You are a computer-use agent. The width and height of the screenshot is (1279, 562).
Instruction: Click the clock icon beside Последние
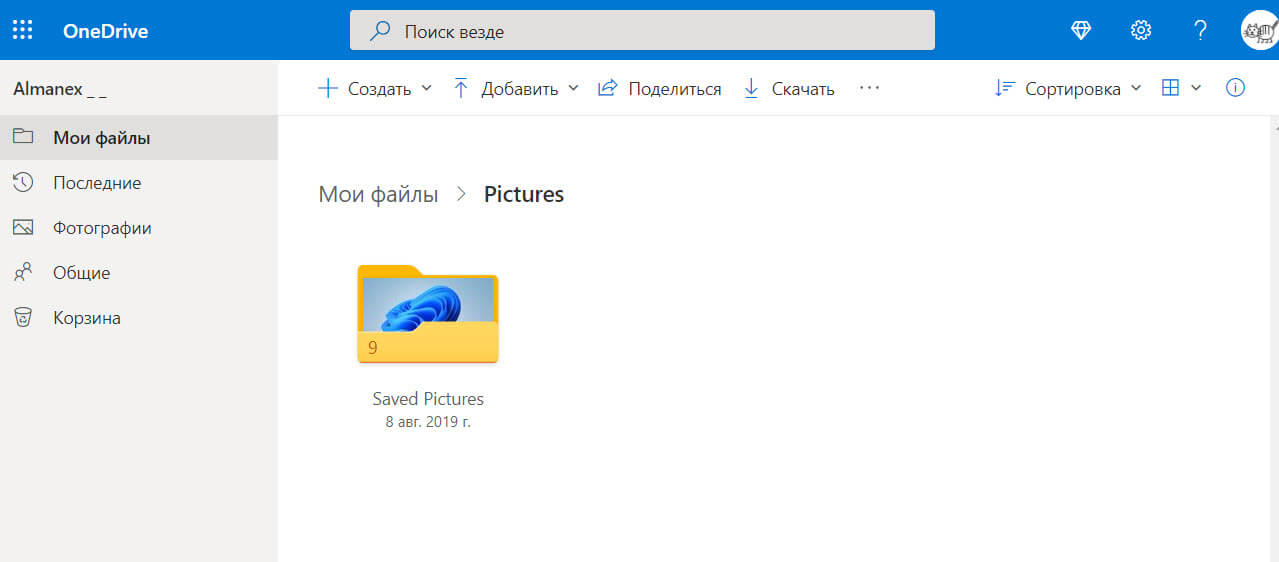pos(23,182)
